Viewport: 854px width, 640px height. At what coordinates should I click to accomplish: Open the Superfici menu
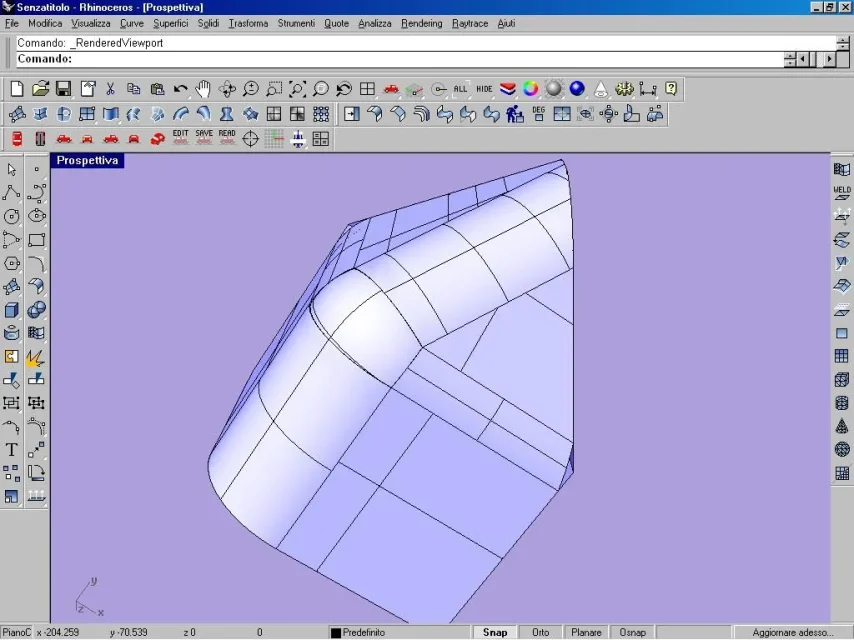(170, 23)
